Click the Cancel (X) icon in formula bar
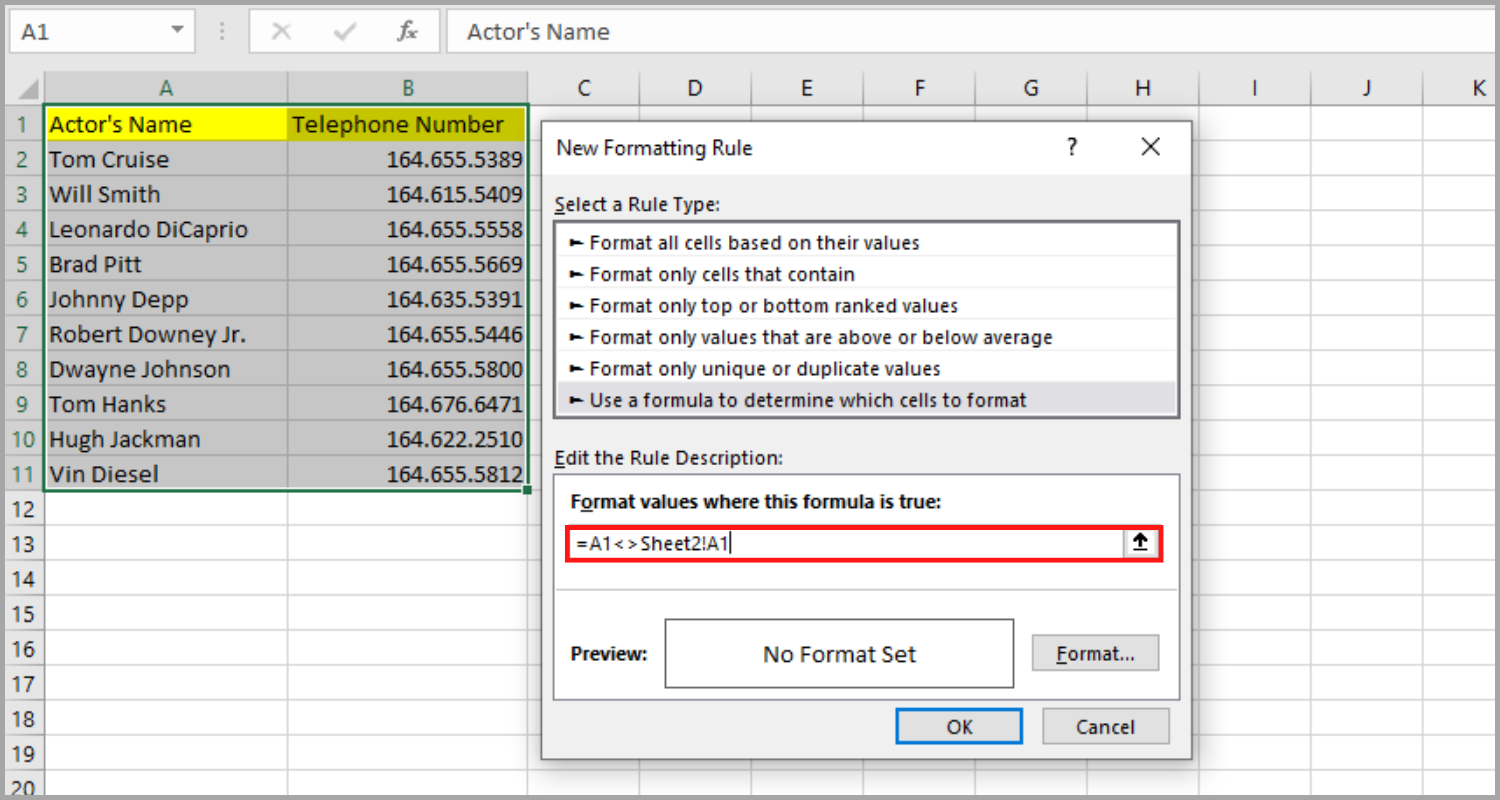 [x=281, y=31]
